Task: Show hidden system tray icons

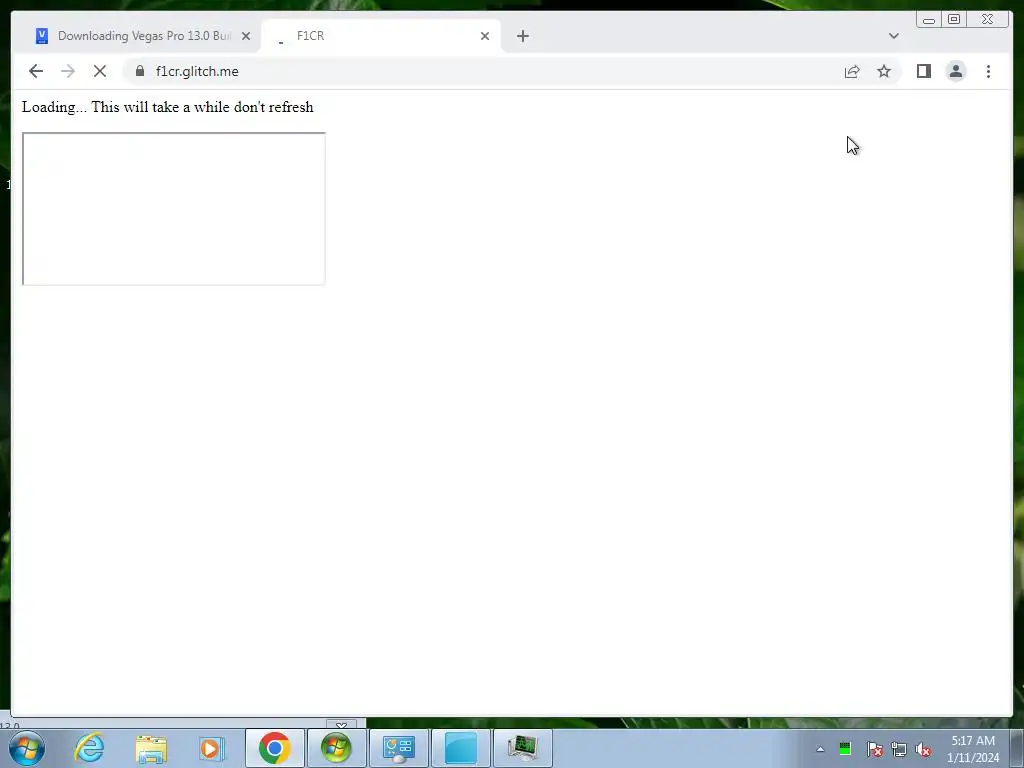Action: point(820,749)
